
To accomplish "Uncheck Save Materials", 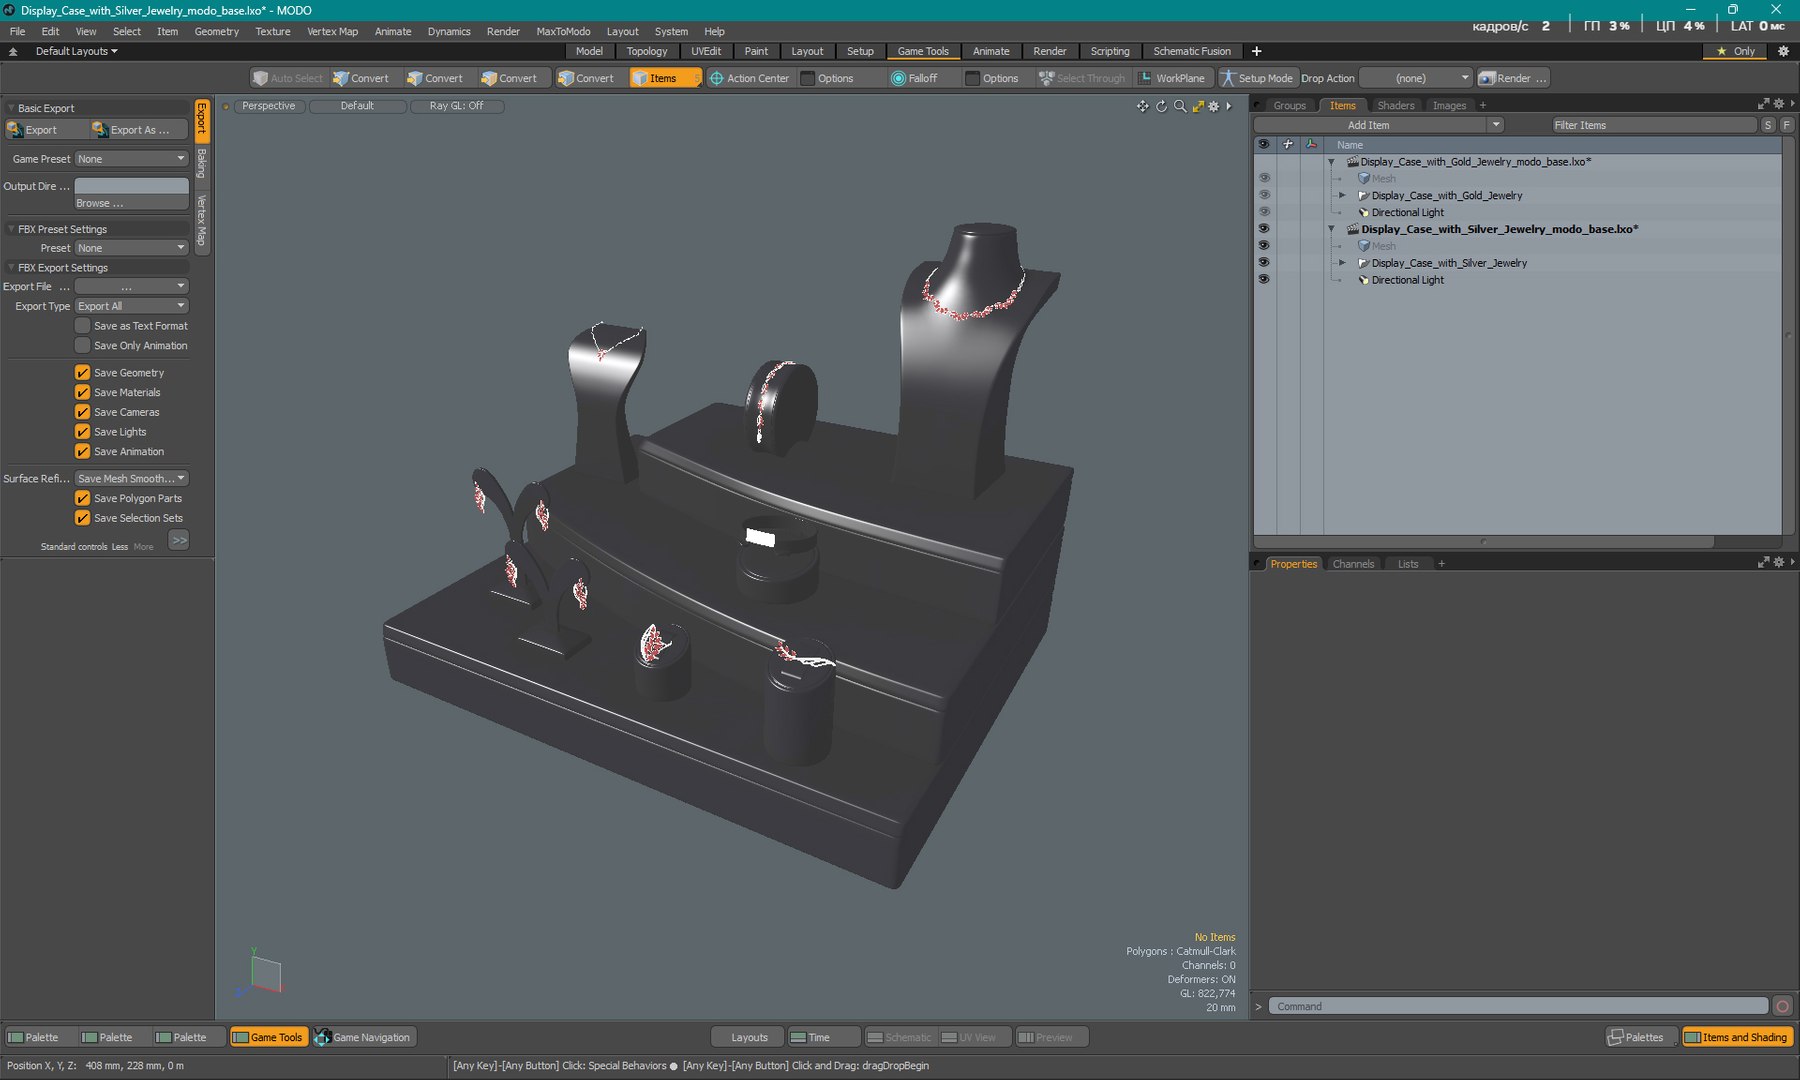I will [x=83, y=393].
